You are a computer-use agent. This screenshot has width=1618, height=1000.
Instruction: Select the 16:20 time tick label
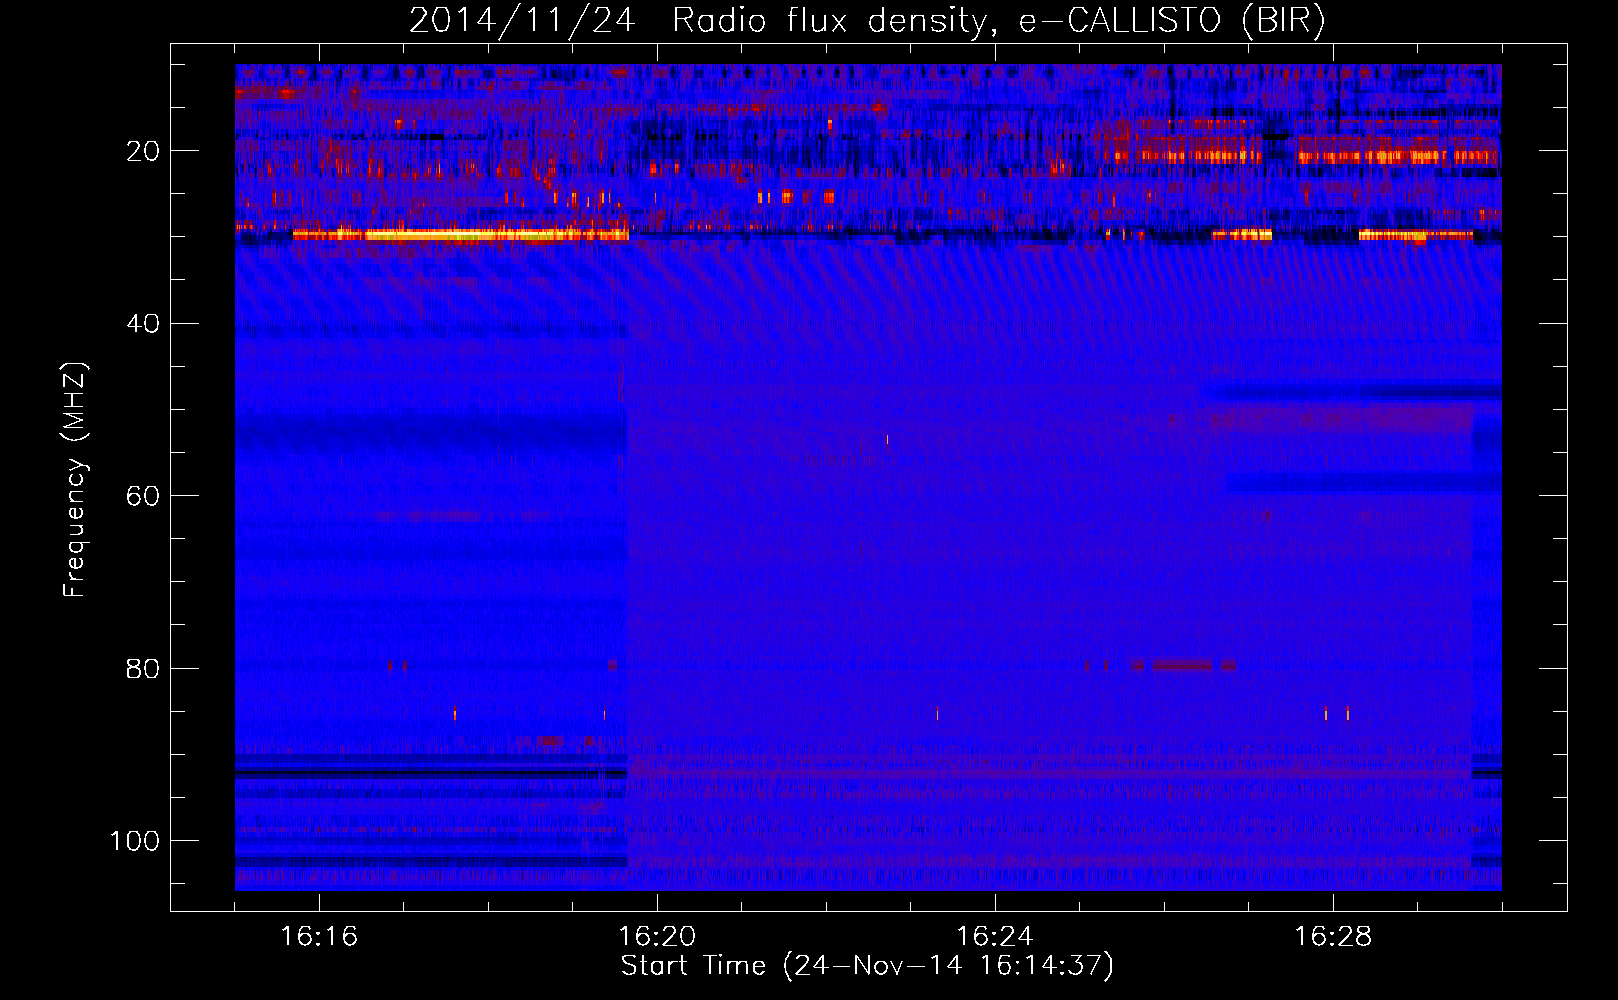pyautogui.click(x=657, y=936)
